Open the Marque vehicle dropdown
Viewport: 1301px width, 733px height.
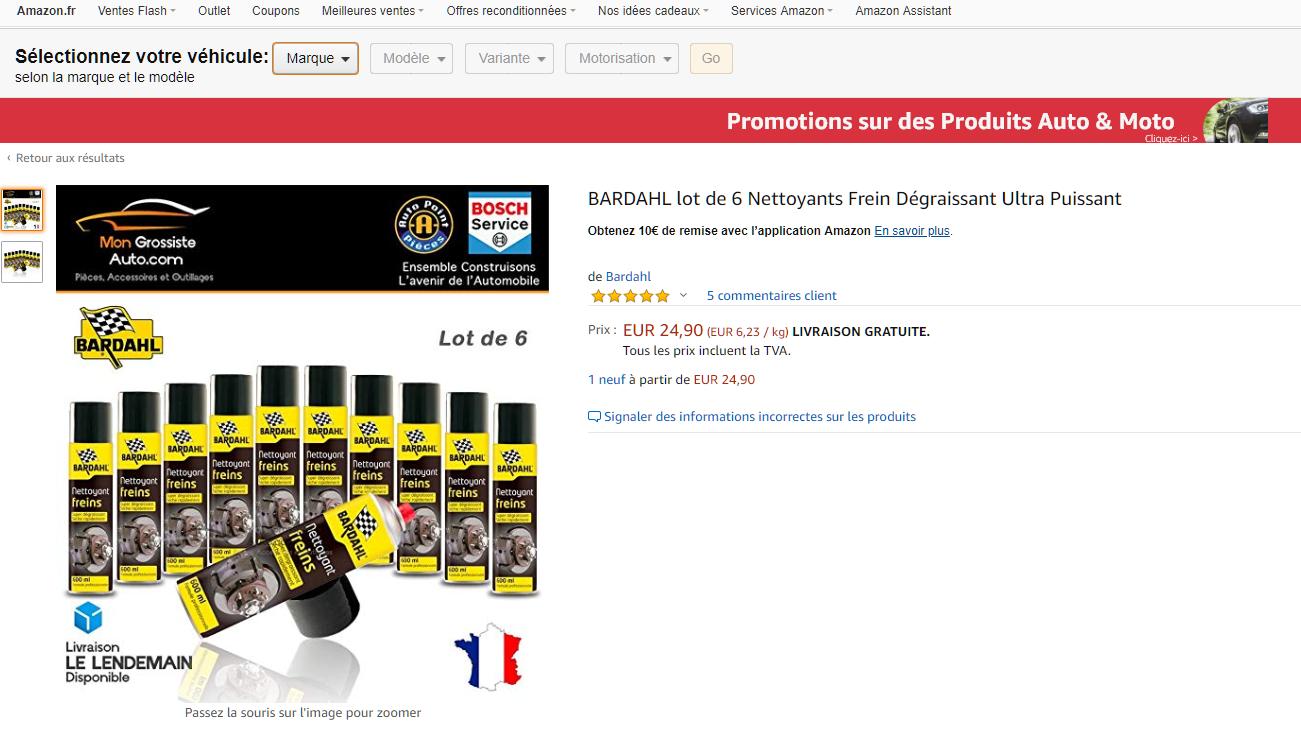tap(315, 58)
